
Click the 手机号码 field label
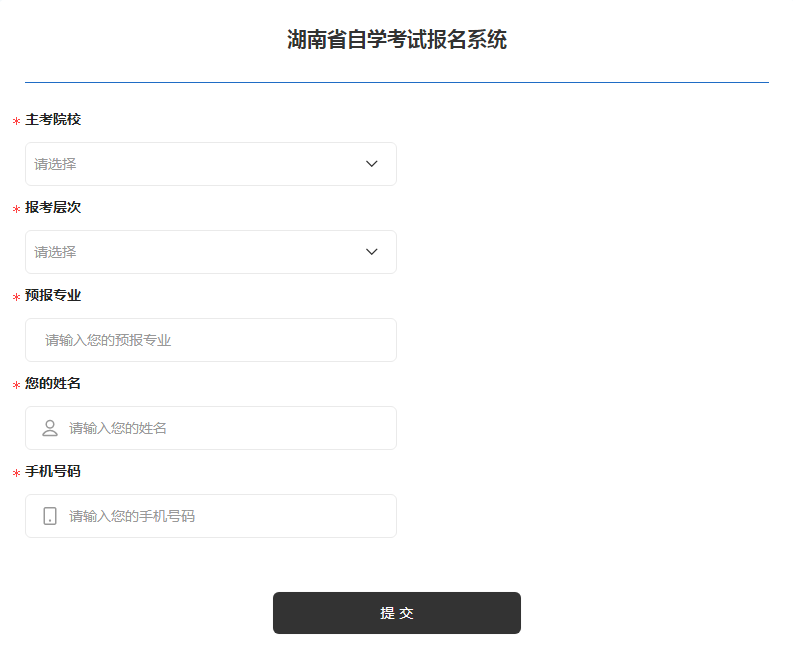point(53,472)
